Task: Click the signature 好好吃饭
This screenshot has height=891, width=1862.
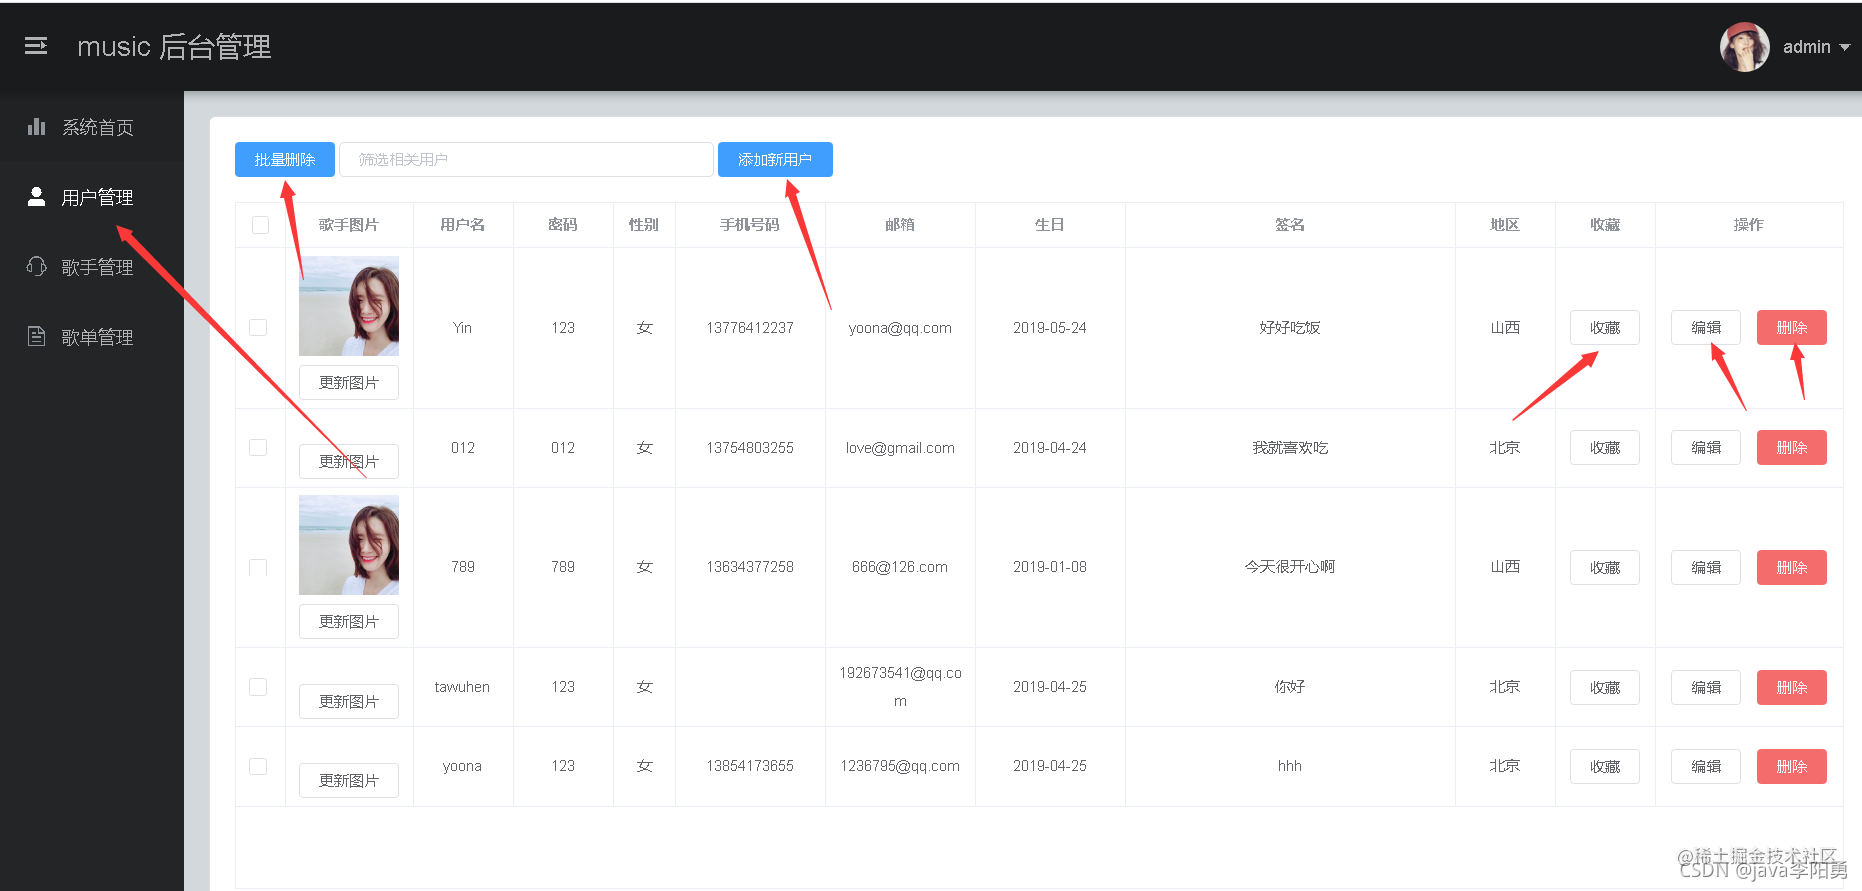Action: (x=1290, y=328)
